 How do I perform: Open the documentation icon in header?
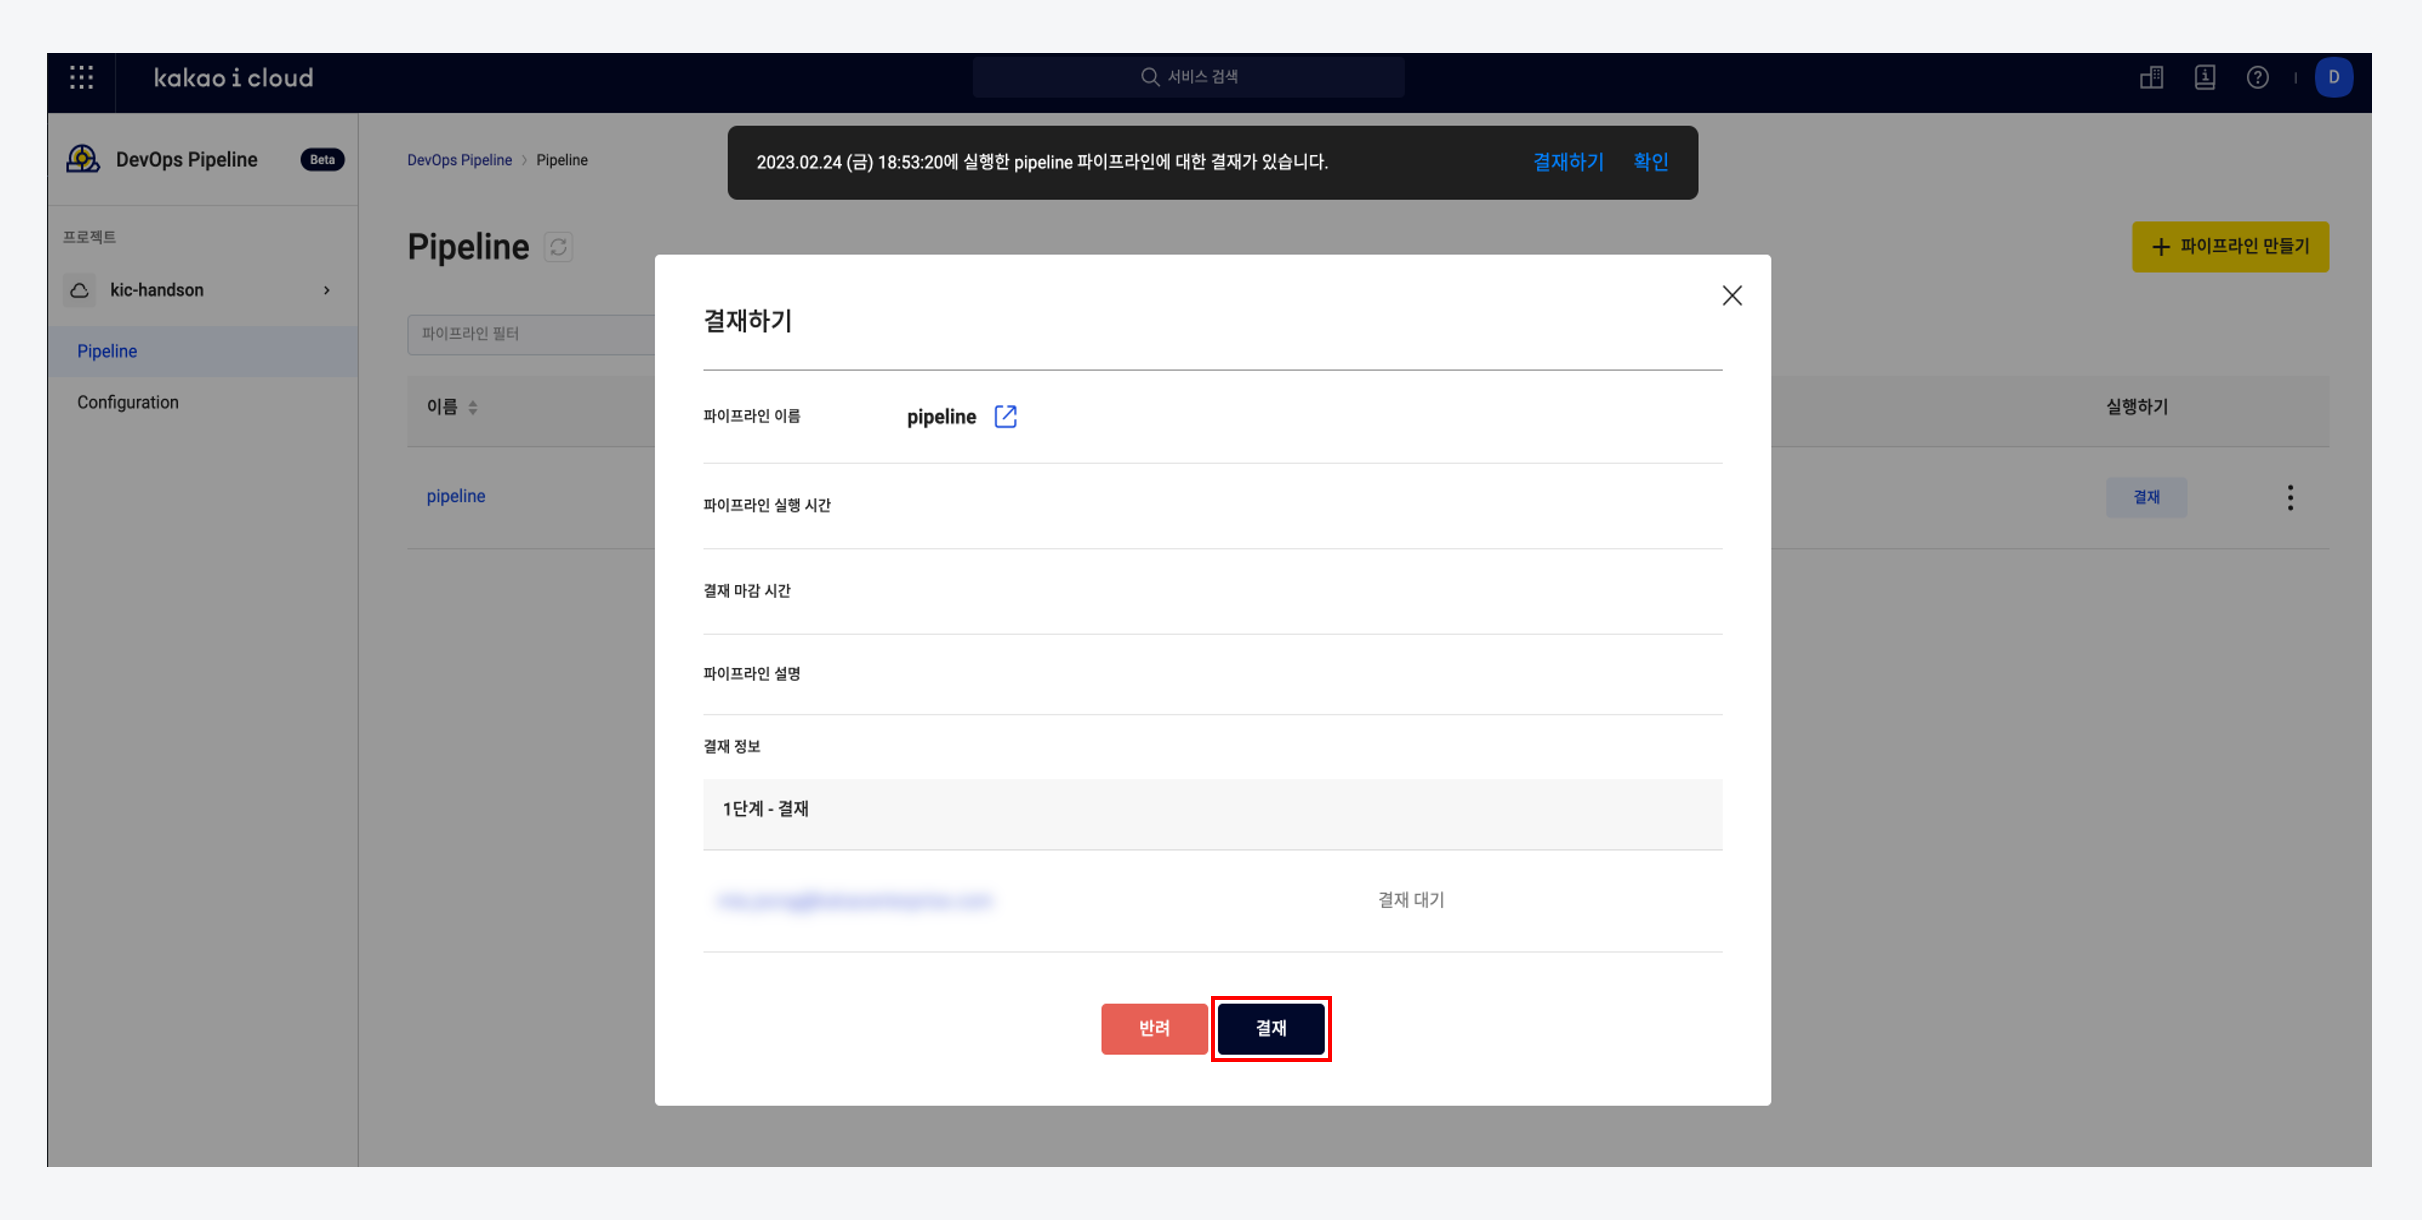coord(2204,77)
